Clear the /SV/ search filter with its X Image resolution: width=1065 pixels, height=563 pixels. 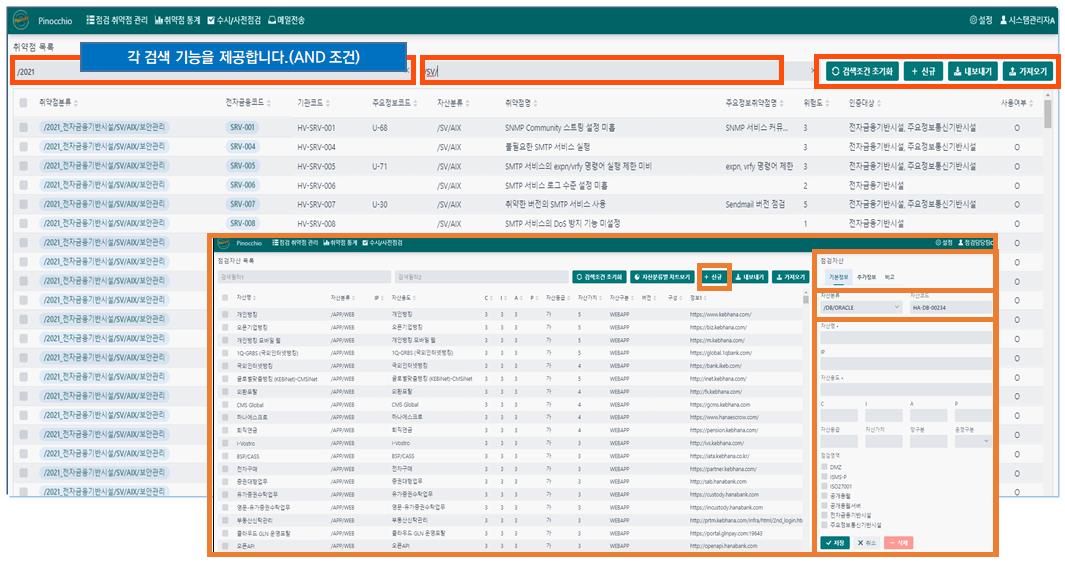(813, 71)
